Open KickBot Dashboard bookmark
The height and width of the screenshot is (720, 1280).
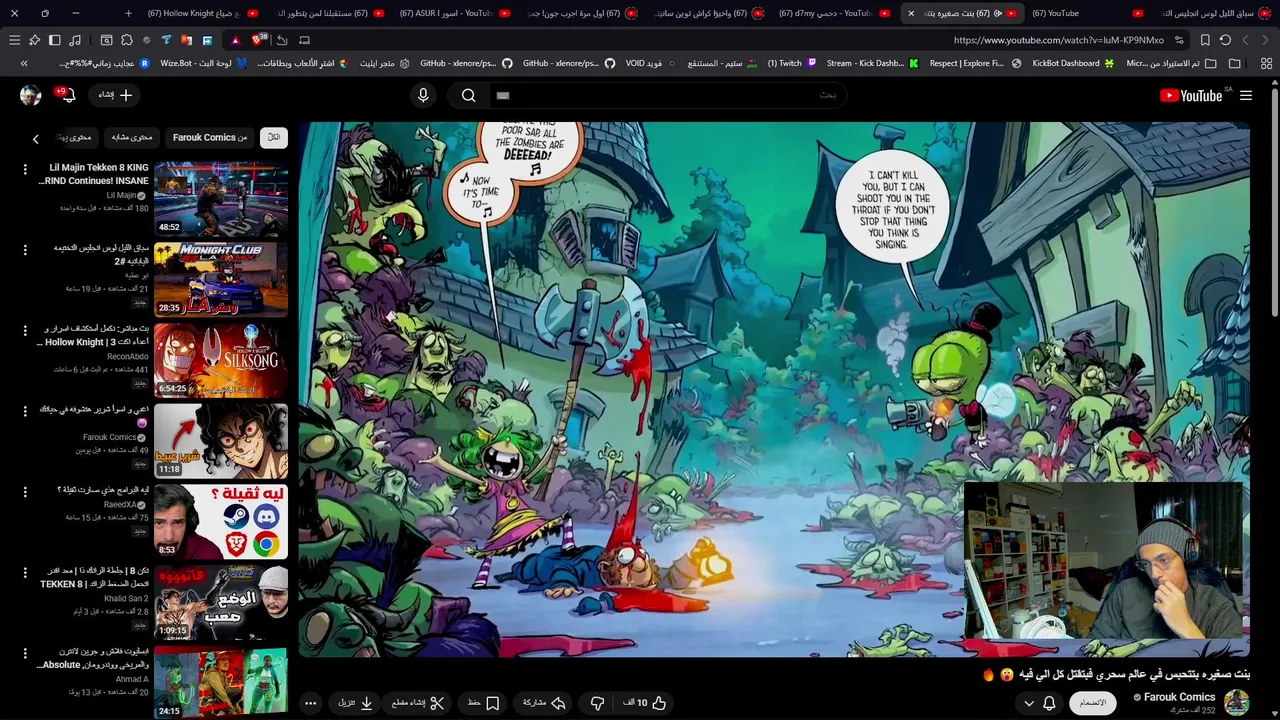point(1073,63)
